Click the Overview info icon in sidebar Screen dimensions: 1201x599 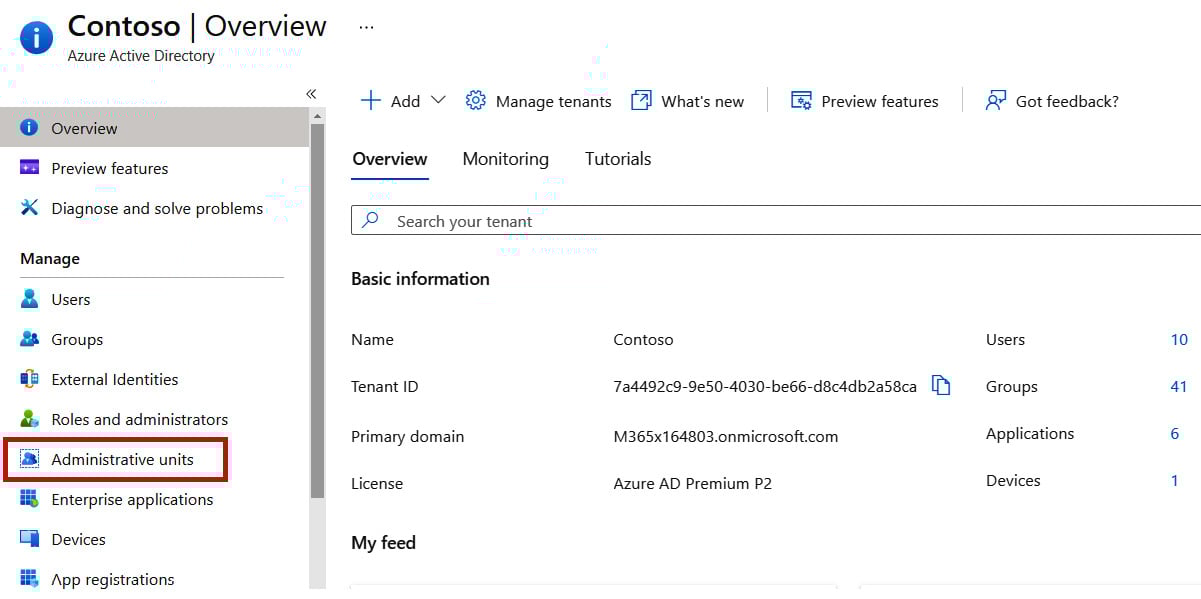(29, 128)
